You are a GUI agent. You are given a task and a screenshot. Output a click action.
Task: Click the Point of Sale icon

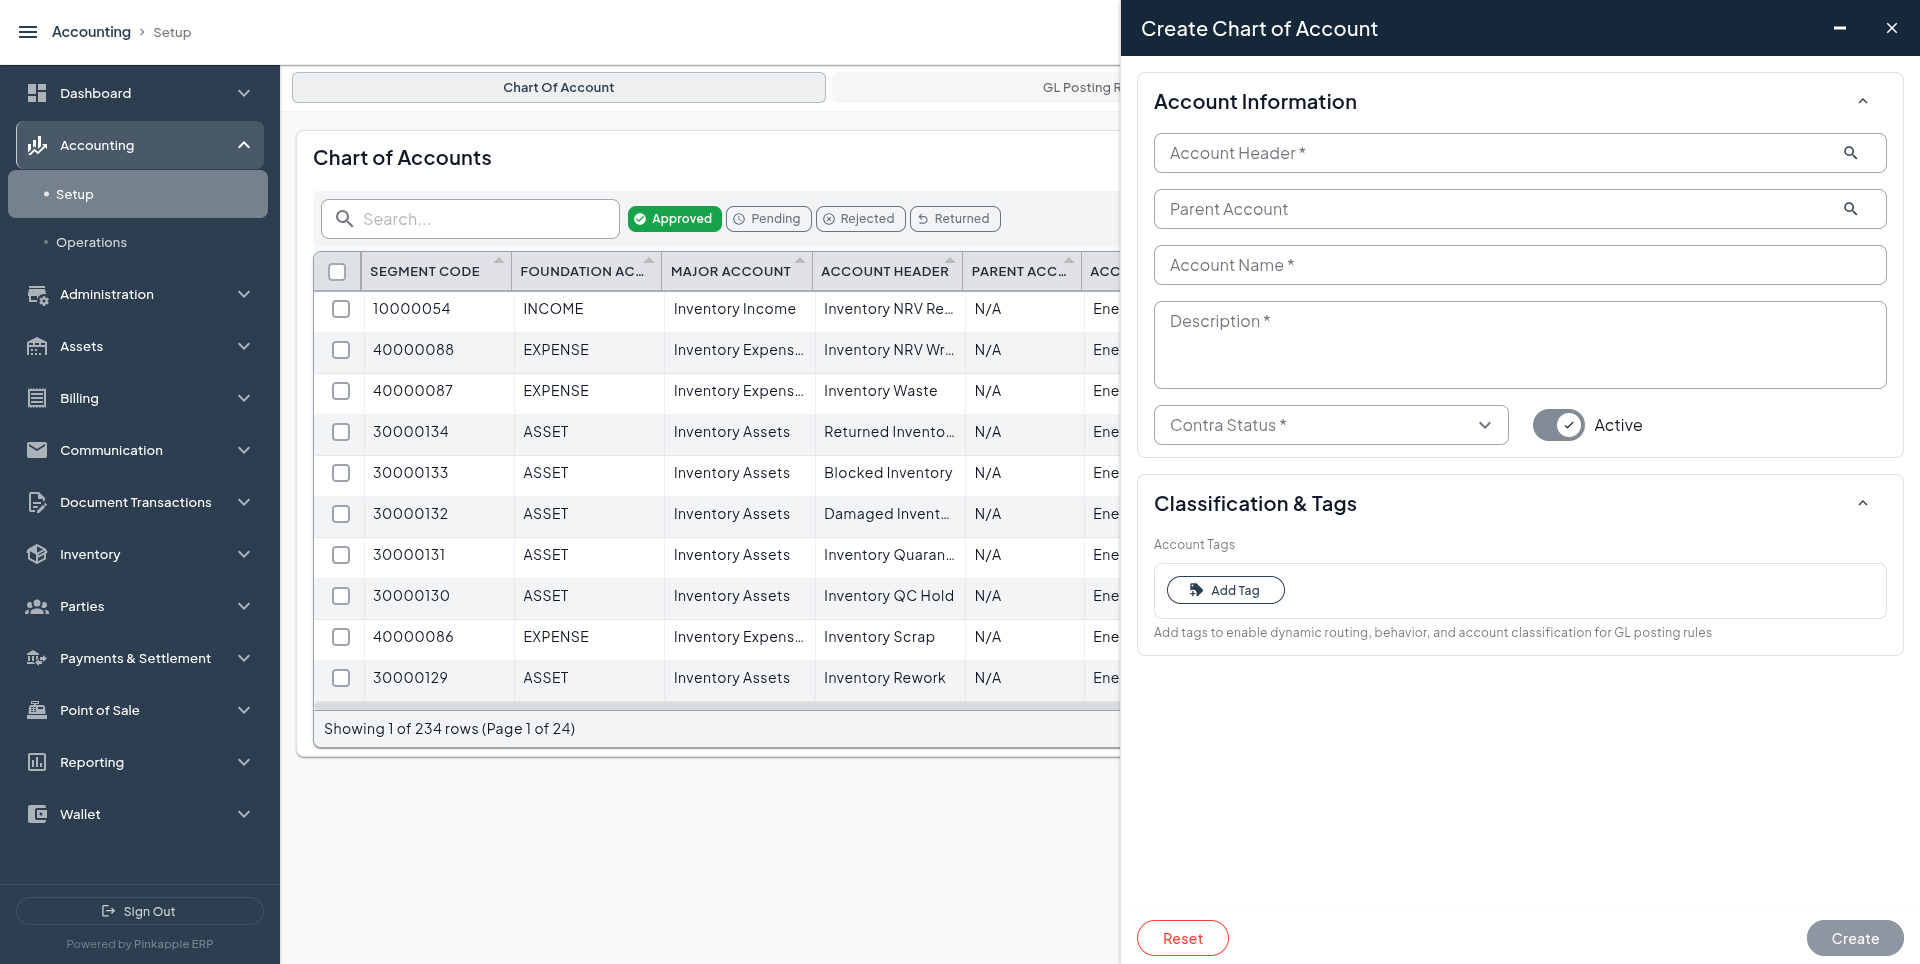tap(37, 710)
